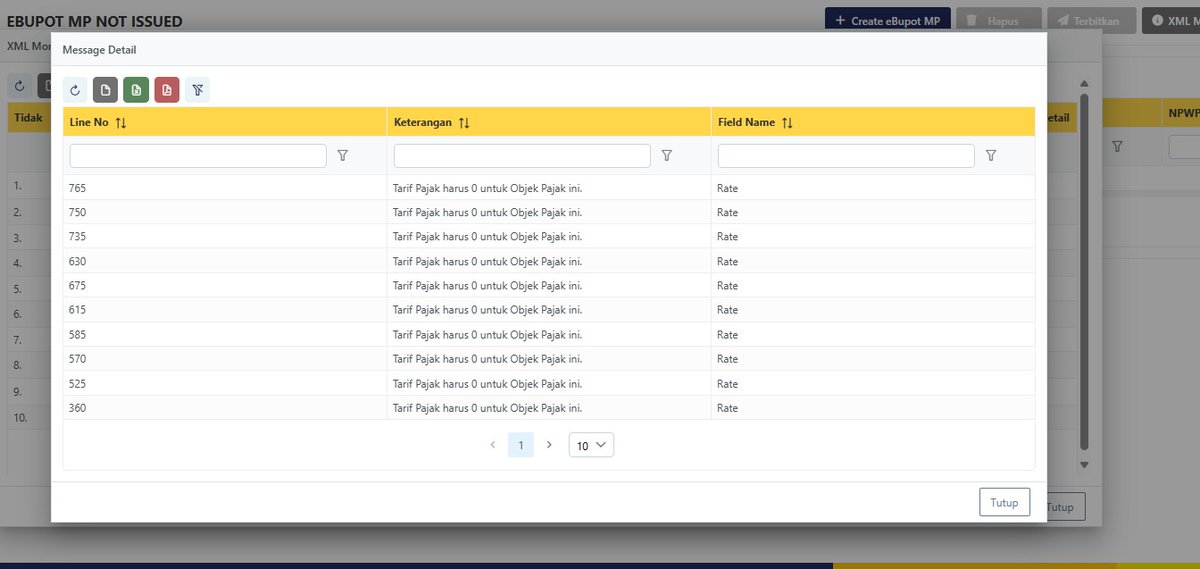1200x569 pixels.
Task: Export Message Detail to PDF (red icon)
Action: point(167,90)
